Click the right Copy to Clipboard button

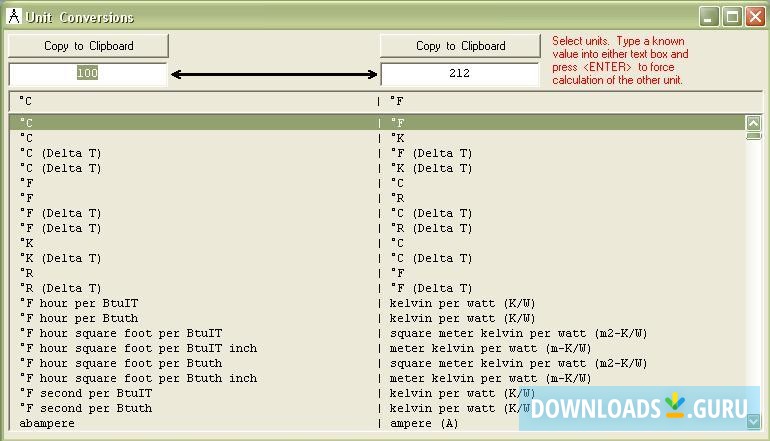(460, 46)
